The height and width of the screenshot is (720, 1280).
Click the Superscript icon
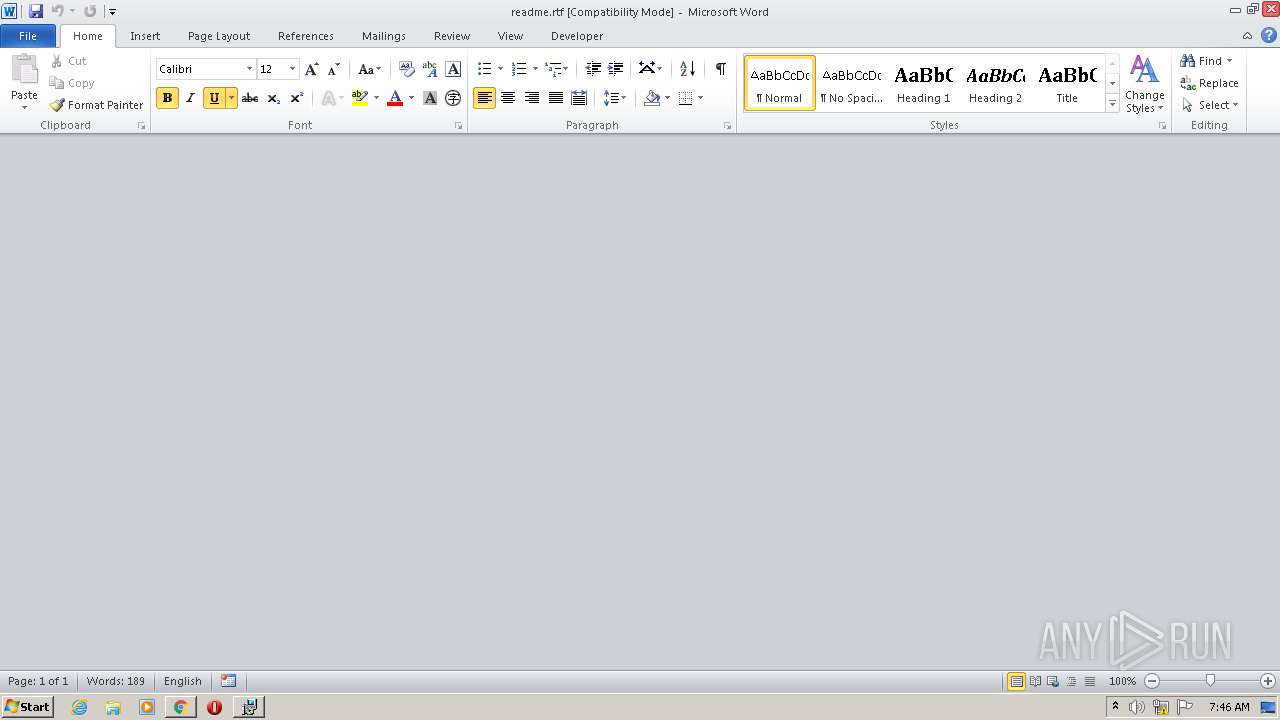click(x=296, y=98)
